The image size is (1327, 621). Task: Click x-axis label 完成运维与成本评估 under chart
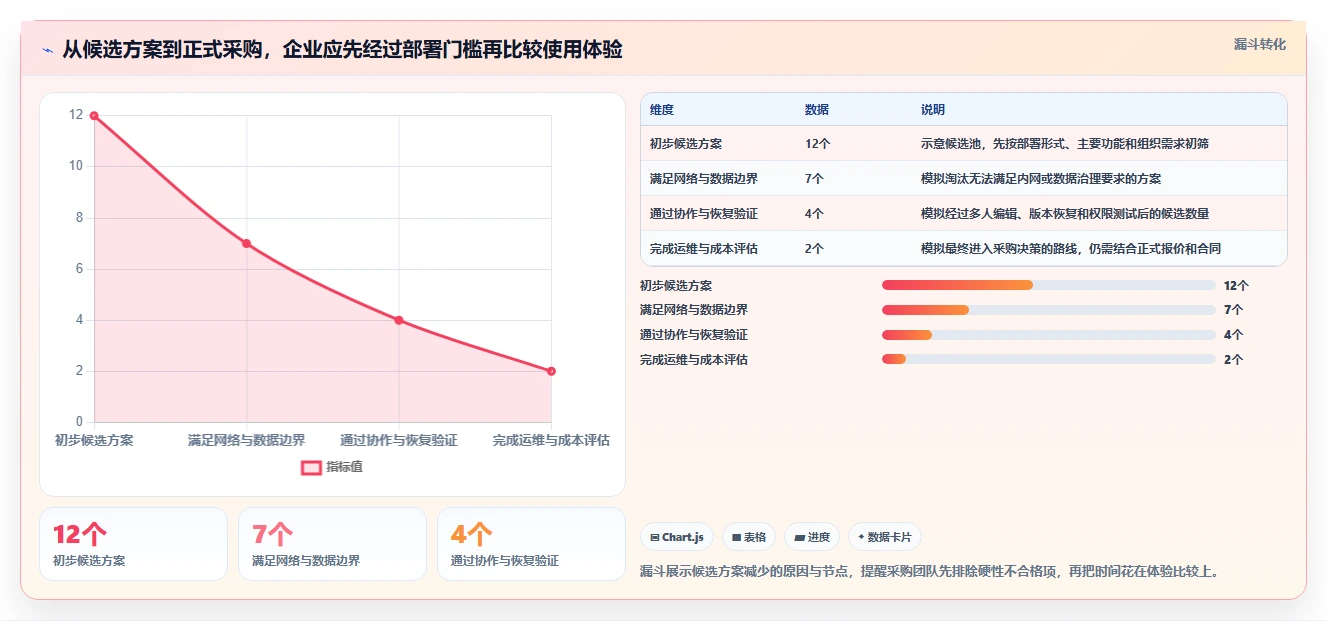tap(551, 440)
